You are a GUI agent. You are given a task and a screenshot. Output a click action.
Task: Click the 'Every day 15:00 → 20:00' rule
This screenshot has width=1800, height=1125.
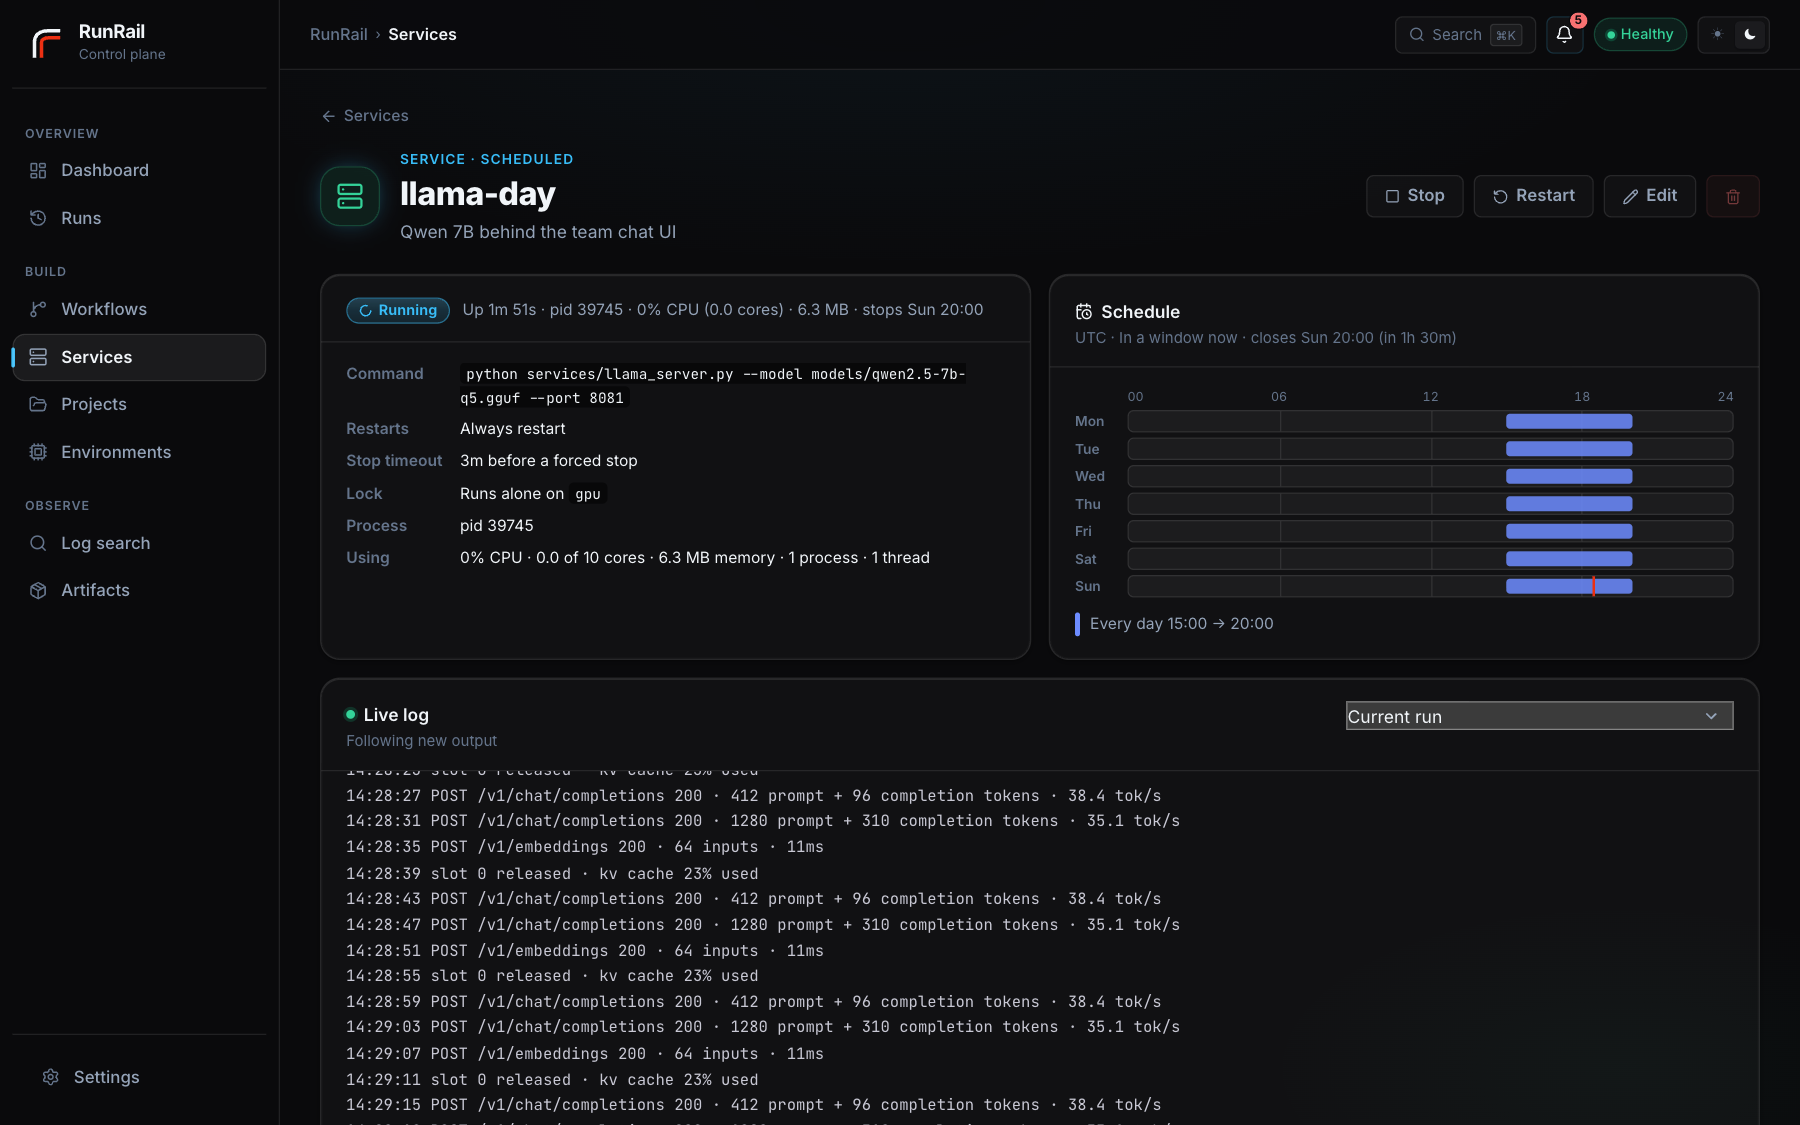(x=1181, y=624)
